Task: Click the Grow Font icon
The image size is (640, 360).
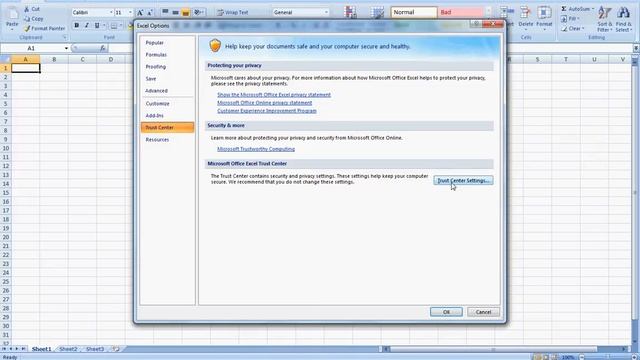Action: pos(140,13)
